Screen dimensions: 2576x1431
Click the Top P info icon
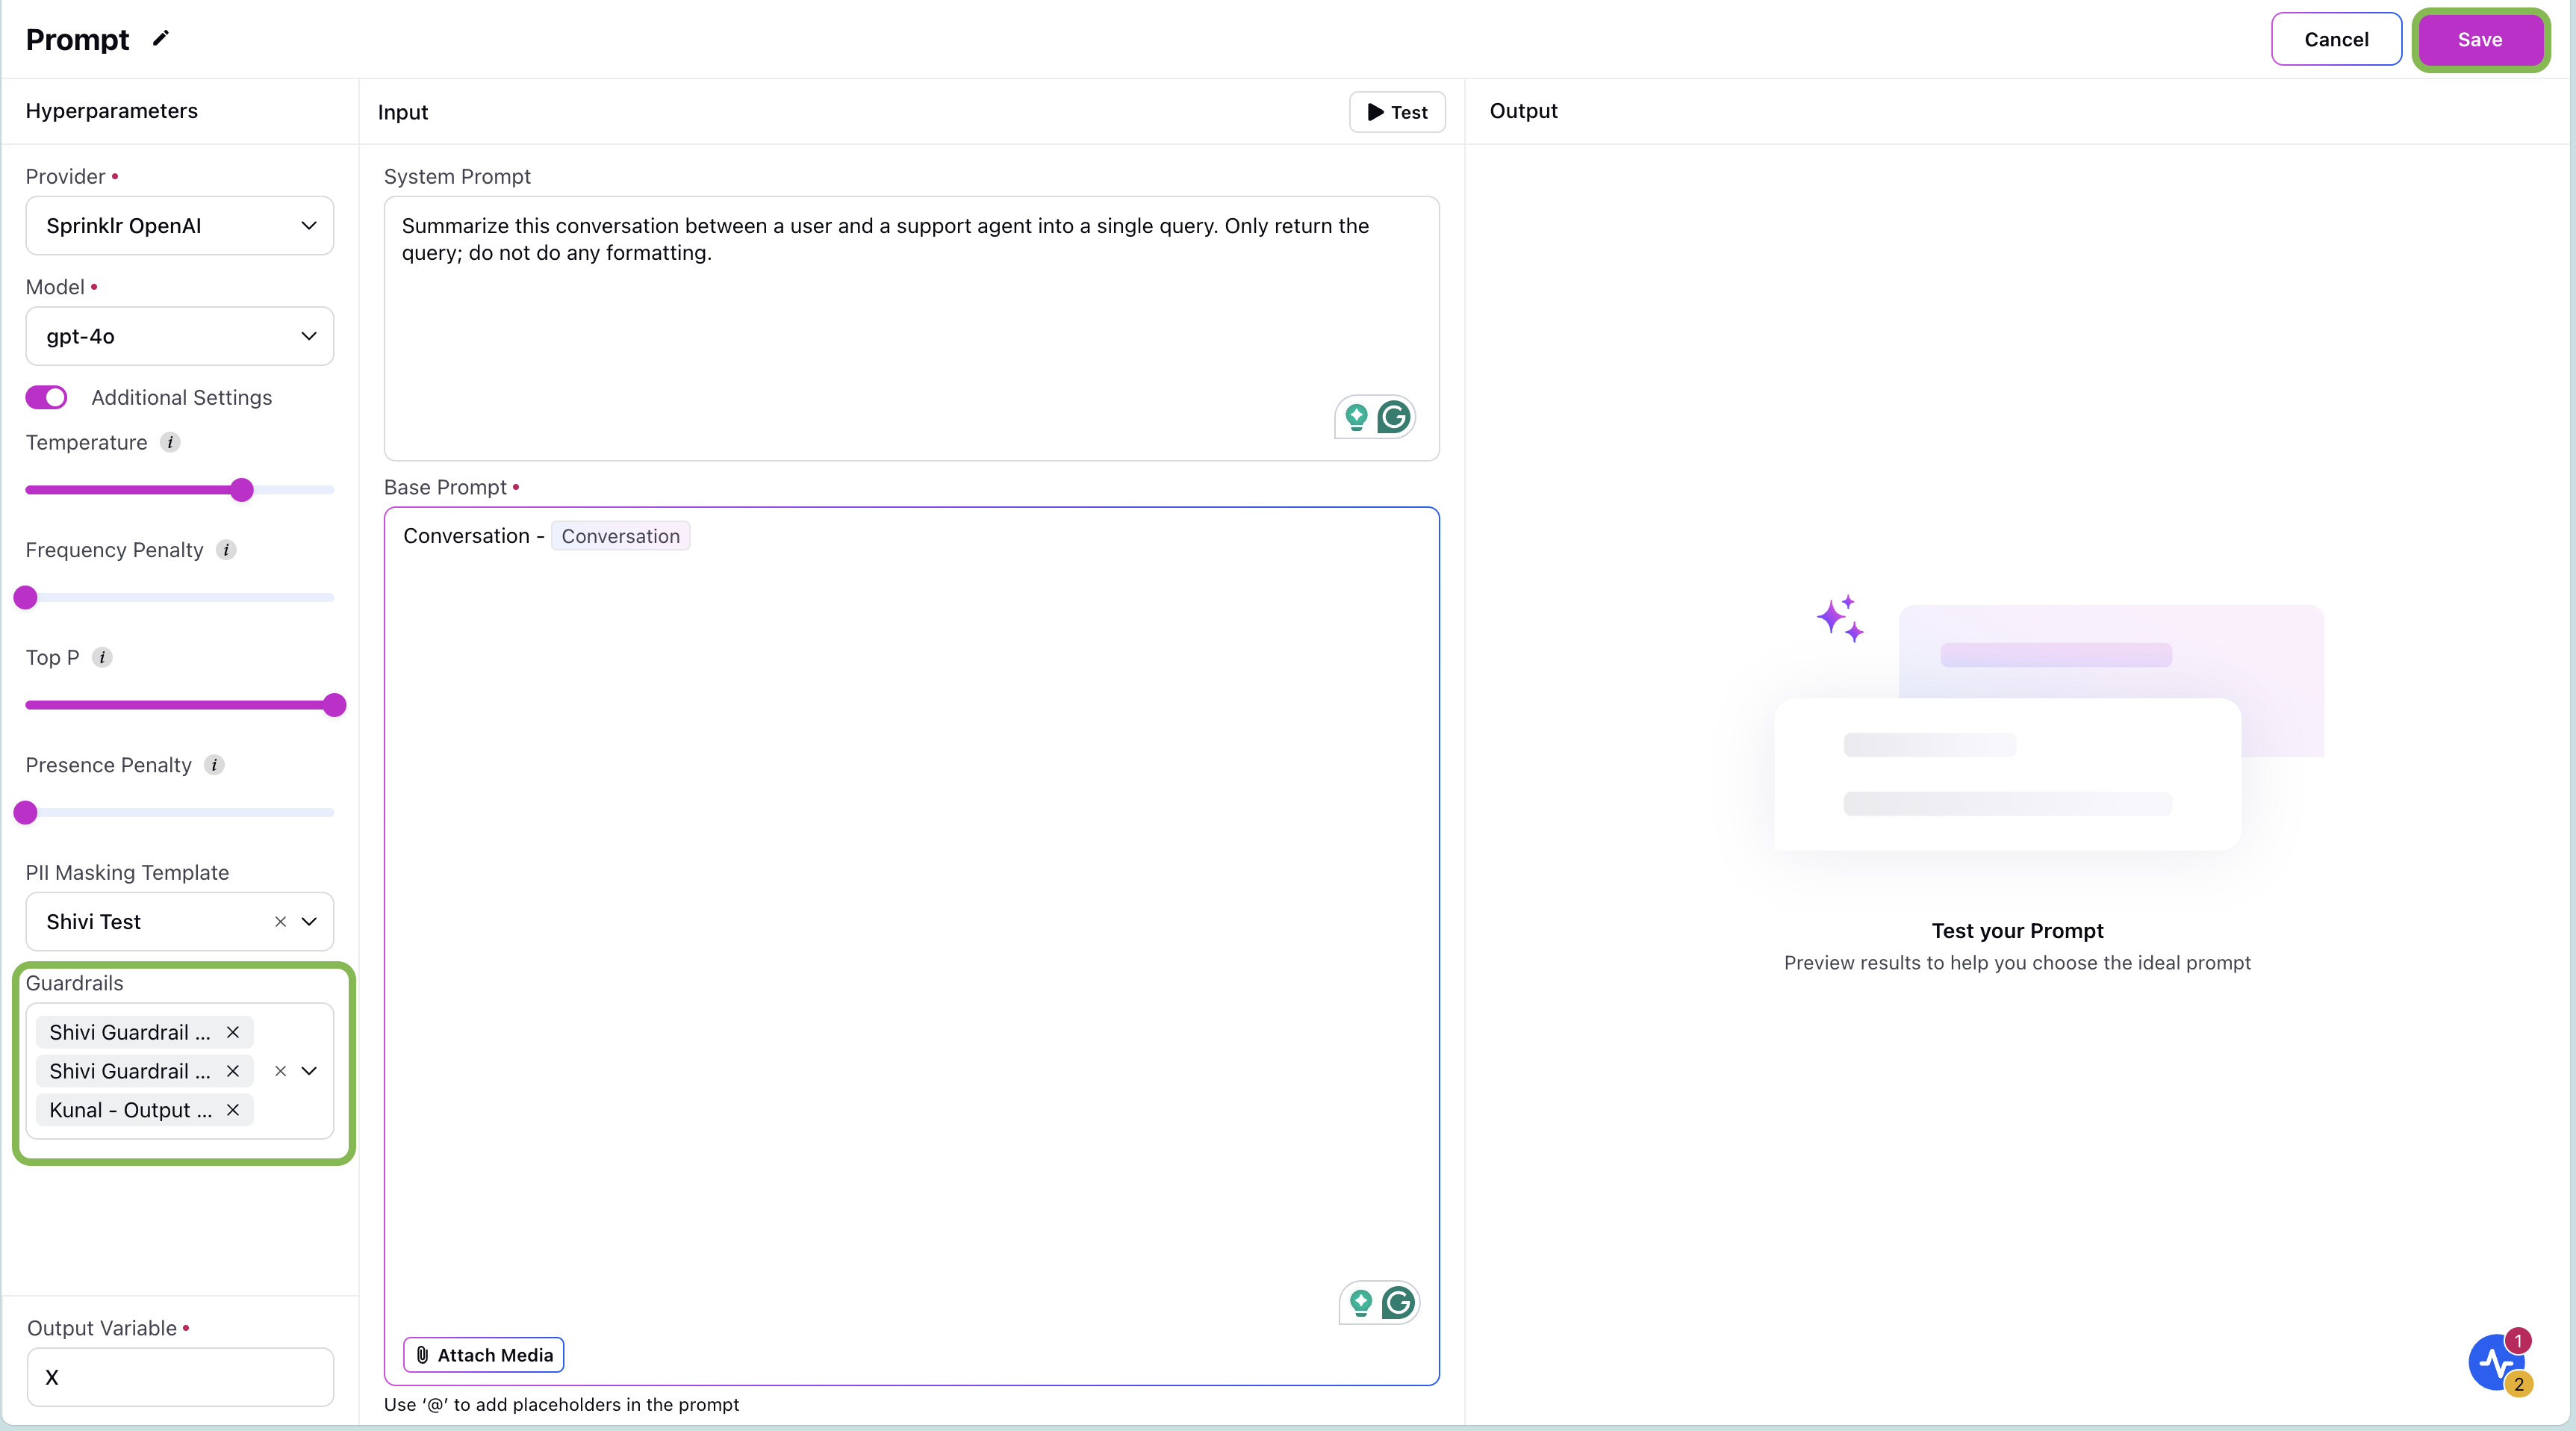[x=102, y=657]
